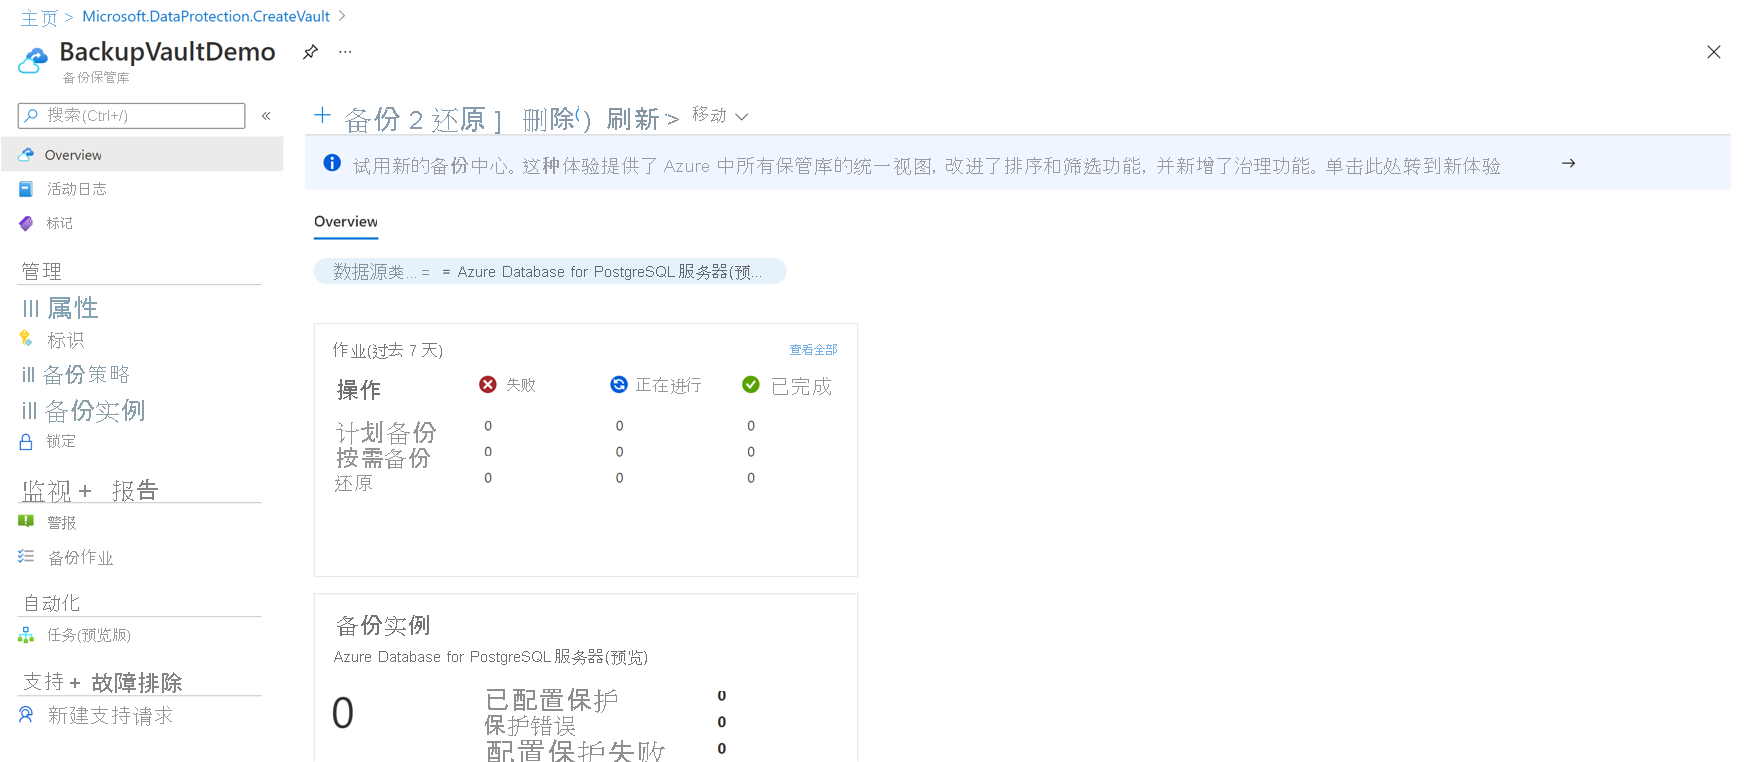Click 保护错误 in backup instances card
The width and height of the screenshot is (1749, 762).
tap(530, 726)
